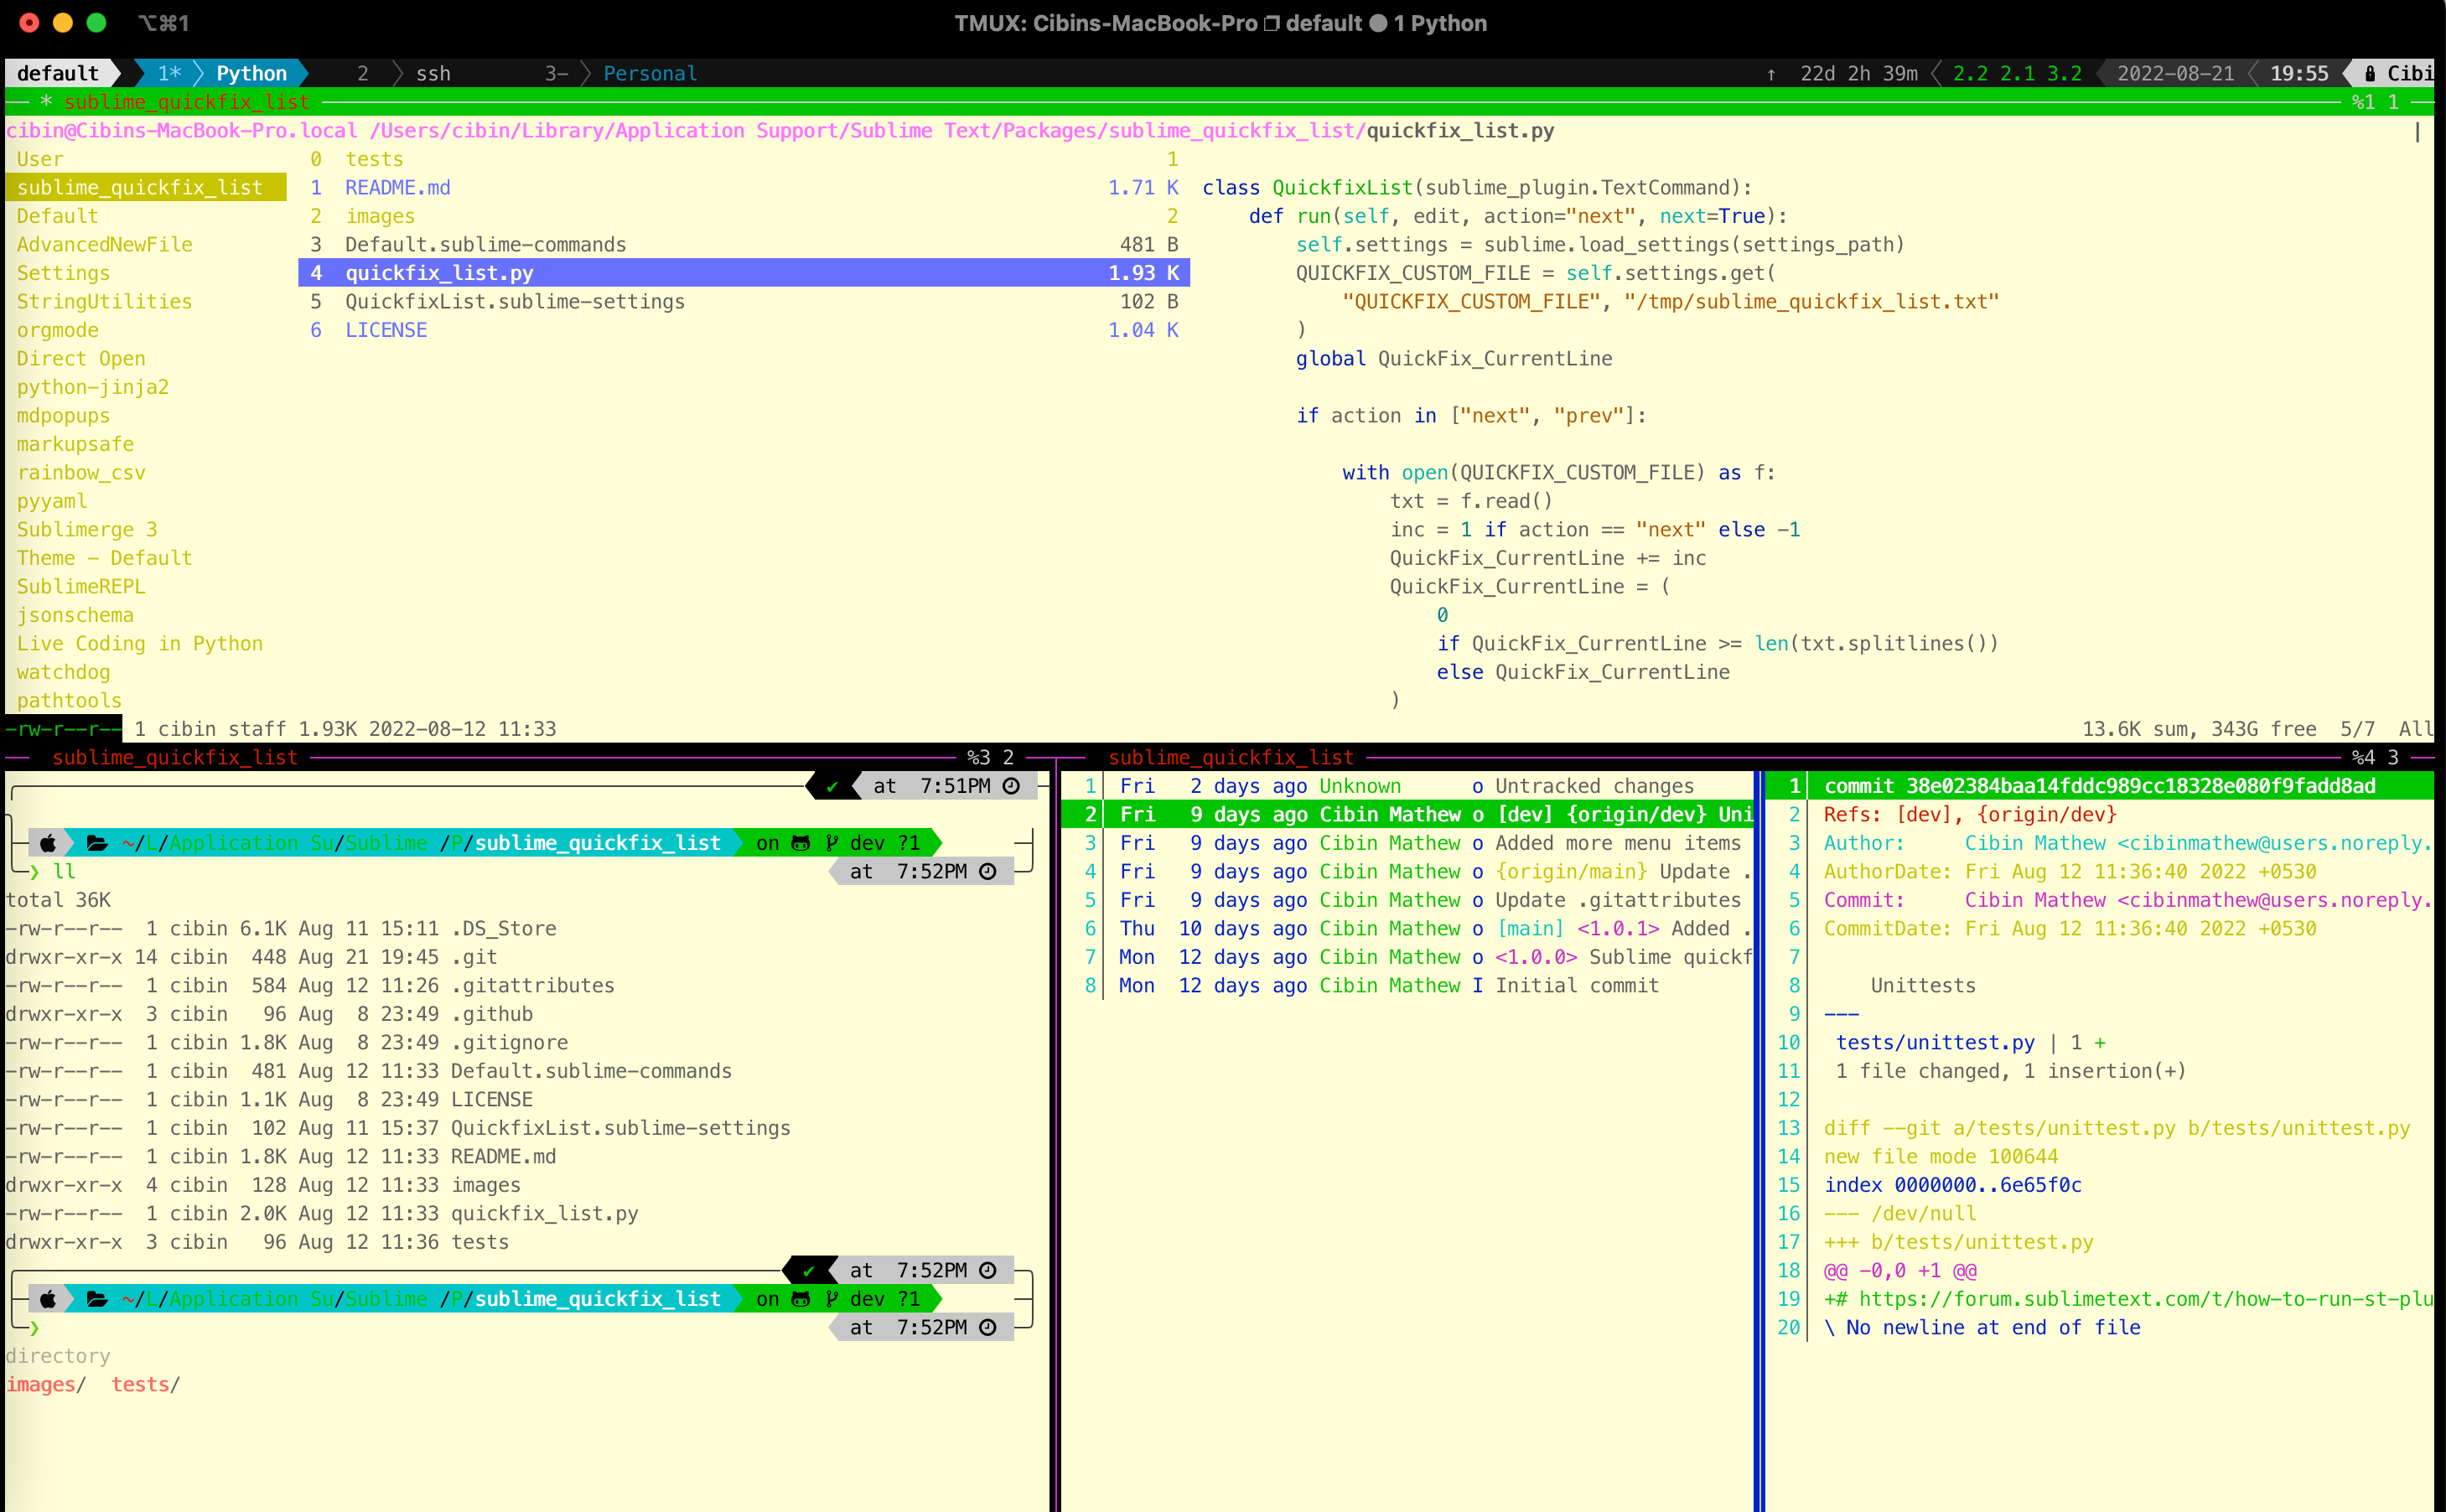
Task: Select the Python tmux window tab
Action: point(251,73)
